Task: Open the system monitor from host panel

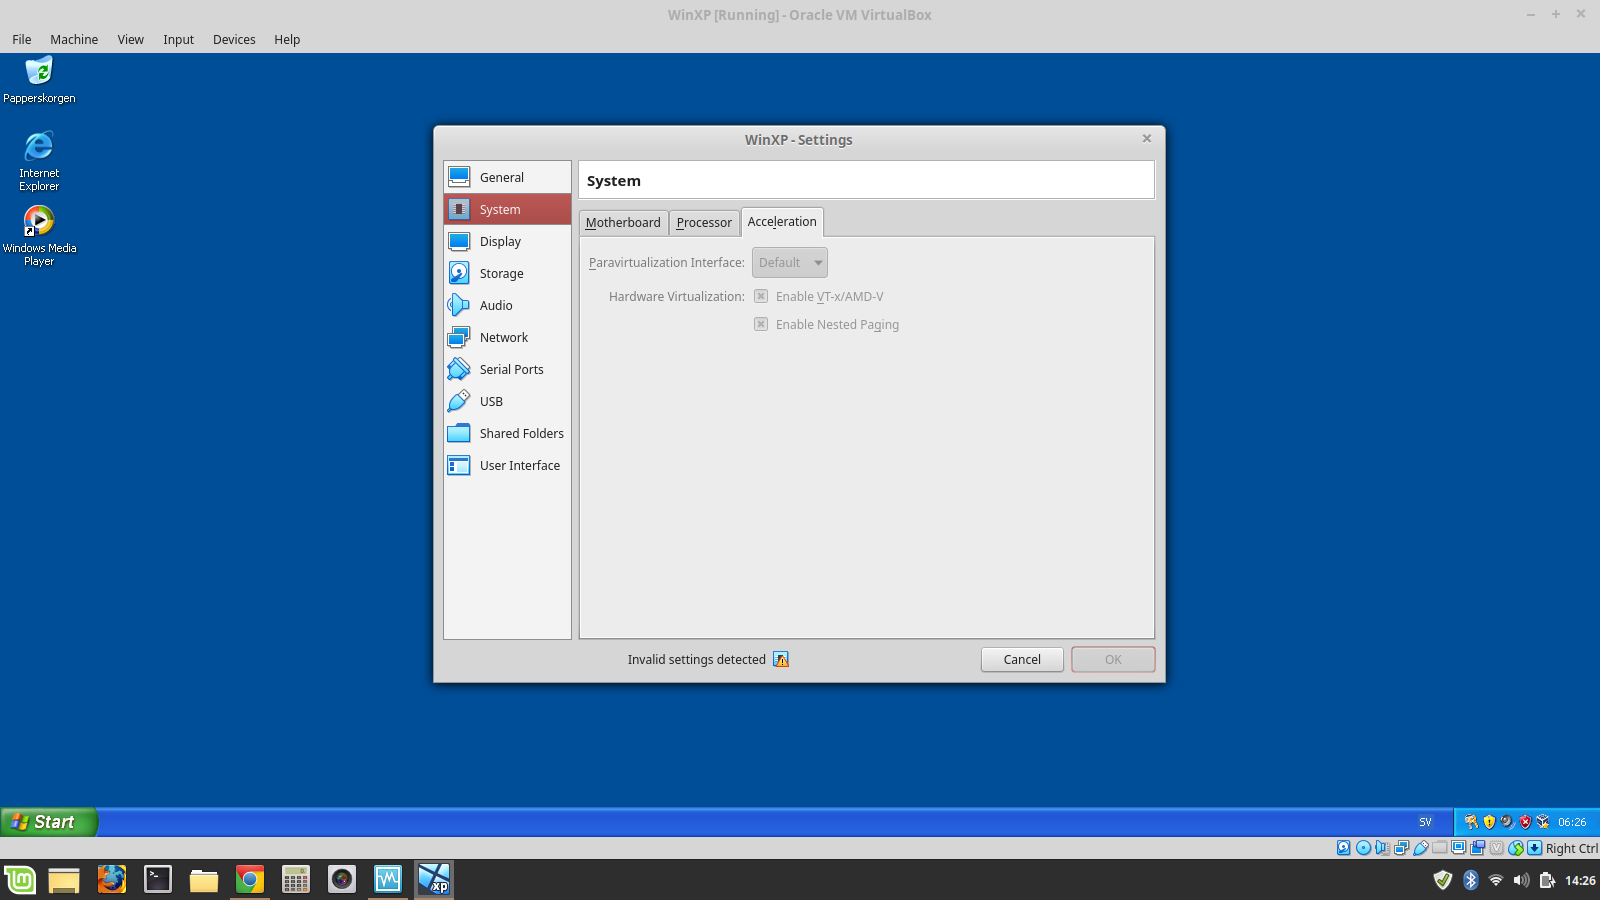Action: click(x=388, y=879)
